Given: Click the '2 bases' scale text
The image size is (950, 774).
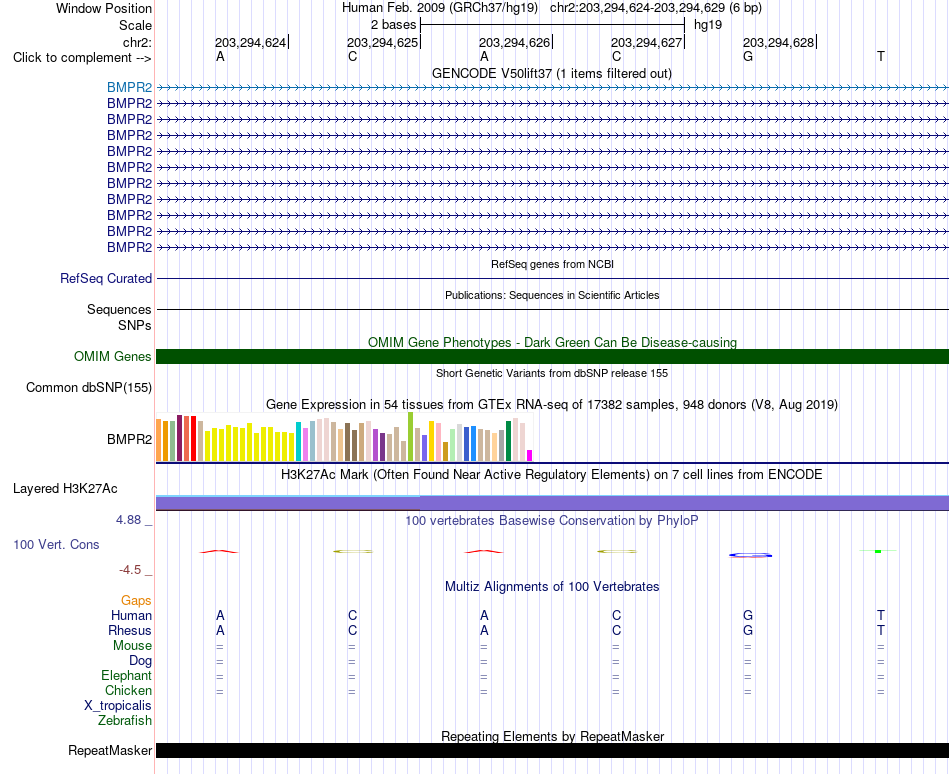Looking at the screenshot, I should tap(394, 25).
